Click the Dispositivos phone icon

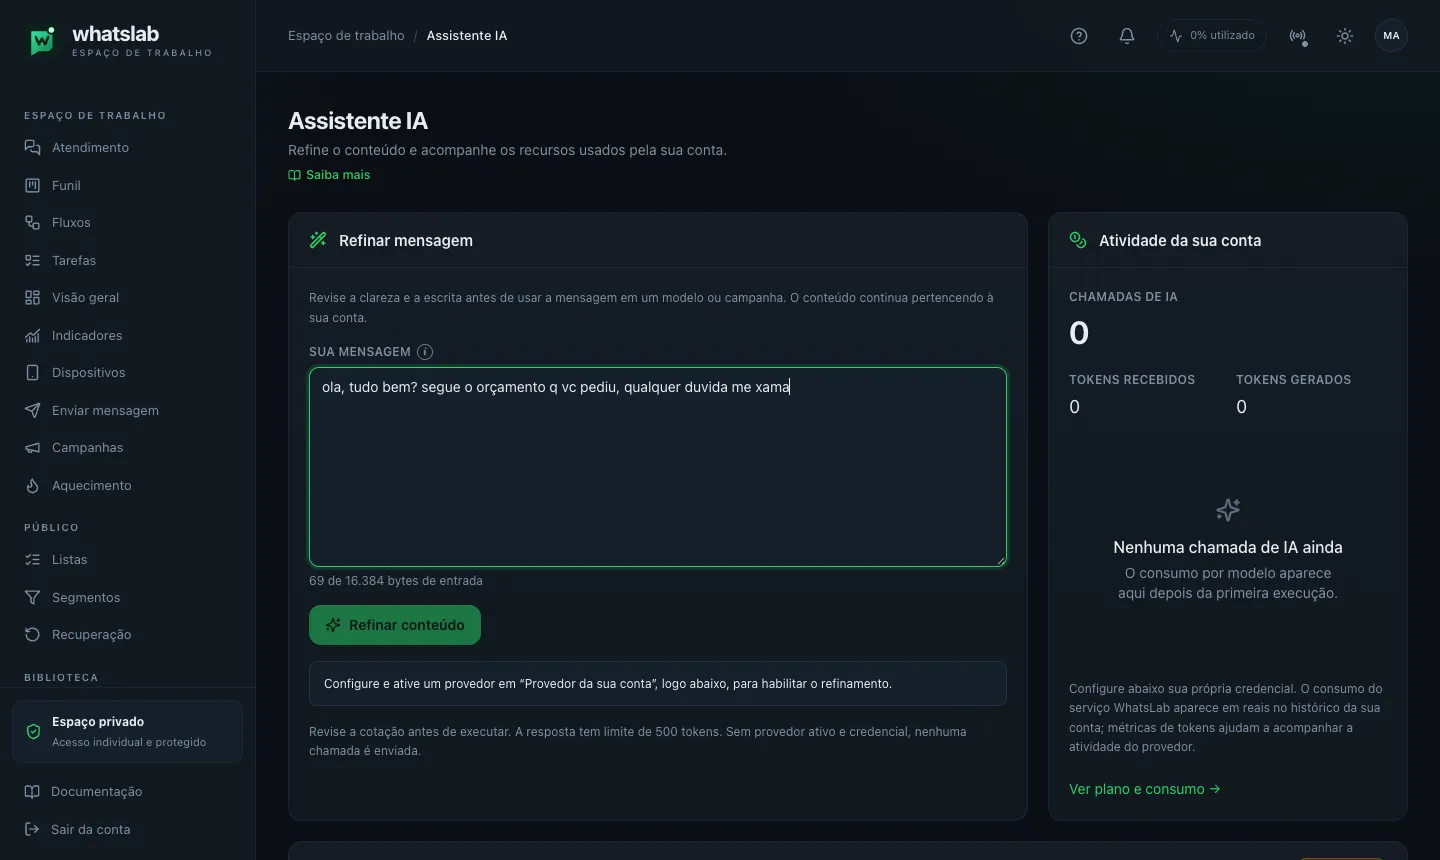coord(33,373)
